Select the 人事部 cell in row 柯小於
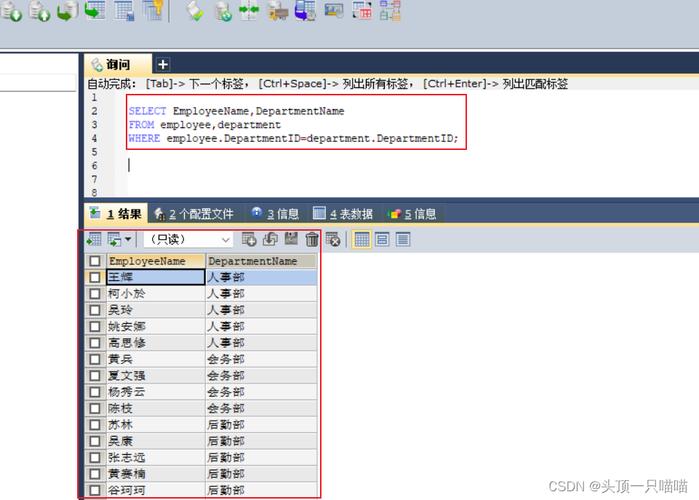The width and height of the screenshot is (699, 500). point(261,294)
